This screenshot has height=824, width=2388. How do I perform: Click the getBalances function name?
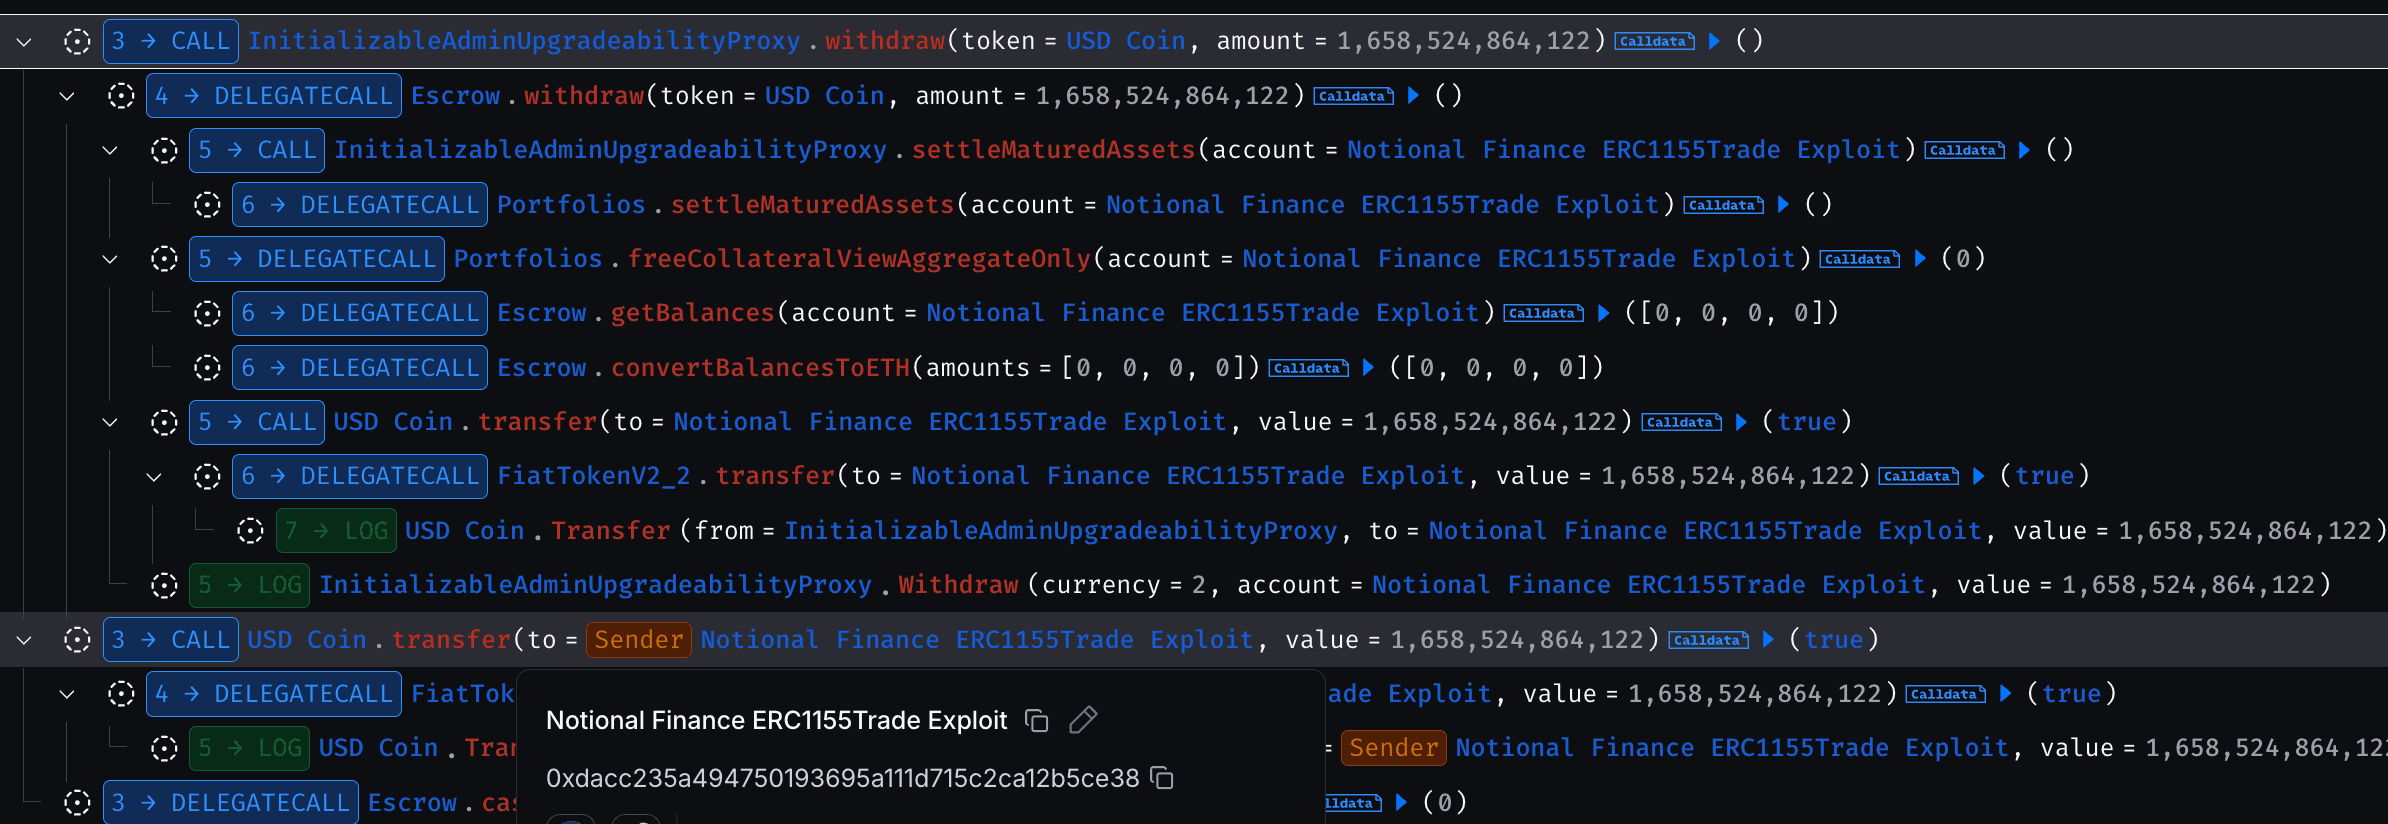[693, 313]
